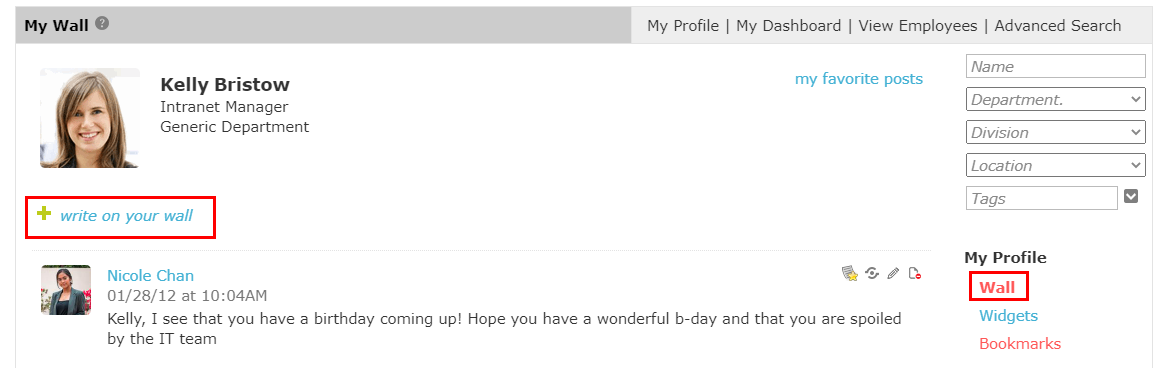
Task: Open Advanced Search in the top menu
Action: [x=1057, y=26]
